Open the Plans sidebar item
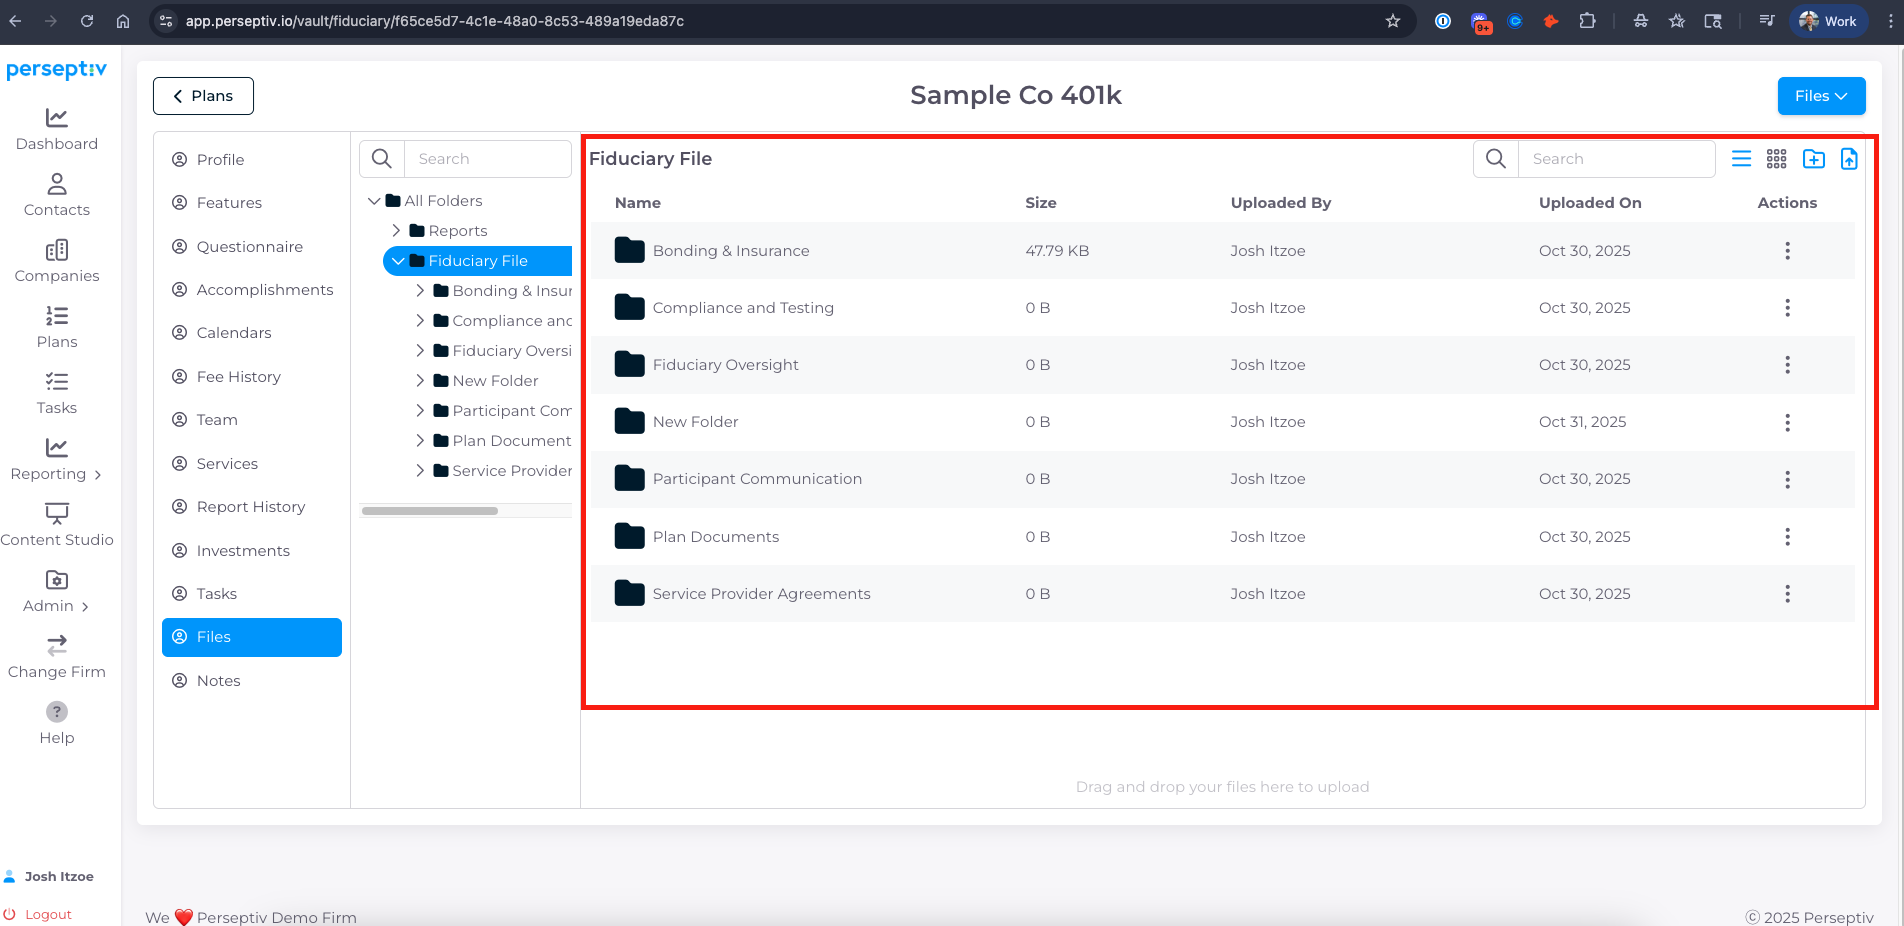The height and width of the screenshot is (926, 1904). coord(57,328)
